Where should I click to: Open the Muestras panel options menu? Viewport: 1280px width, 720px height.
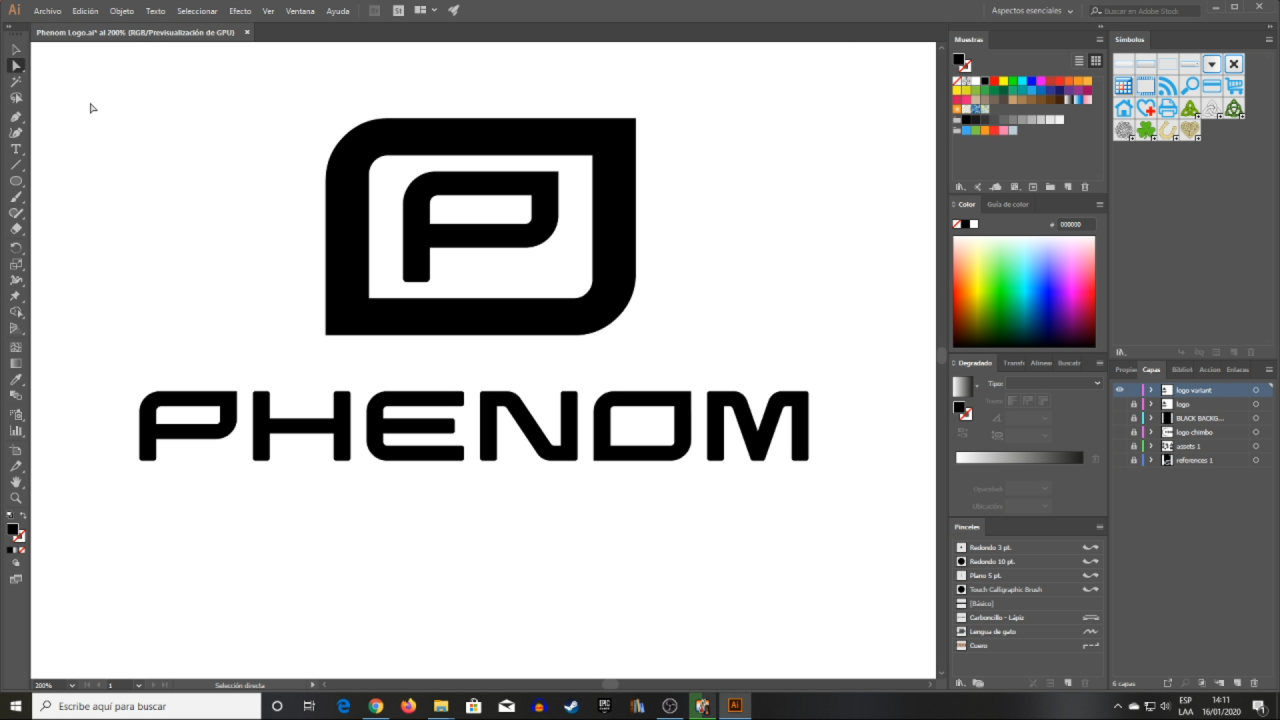[1100, 40]
